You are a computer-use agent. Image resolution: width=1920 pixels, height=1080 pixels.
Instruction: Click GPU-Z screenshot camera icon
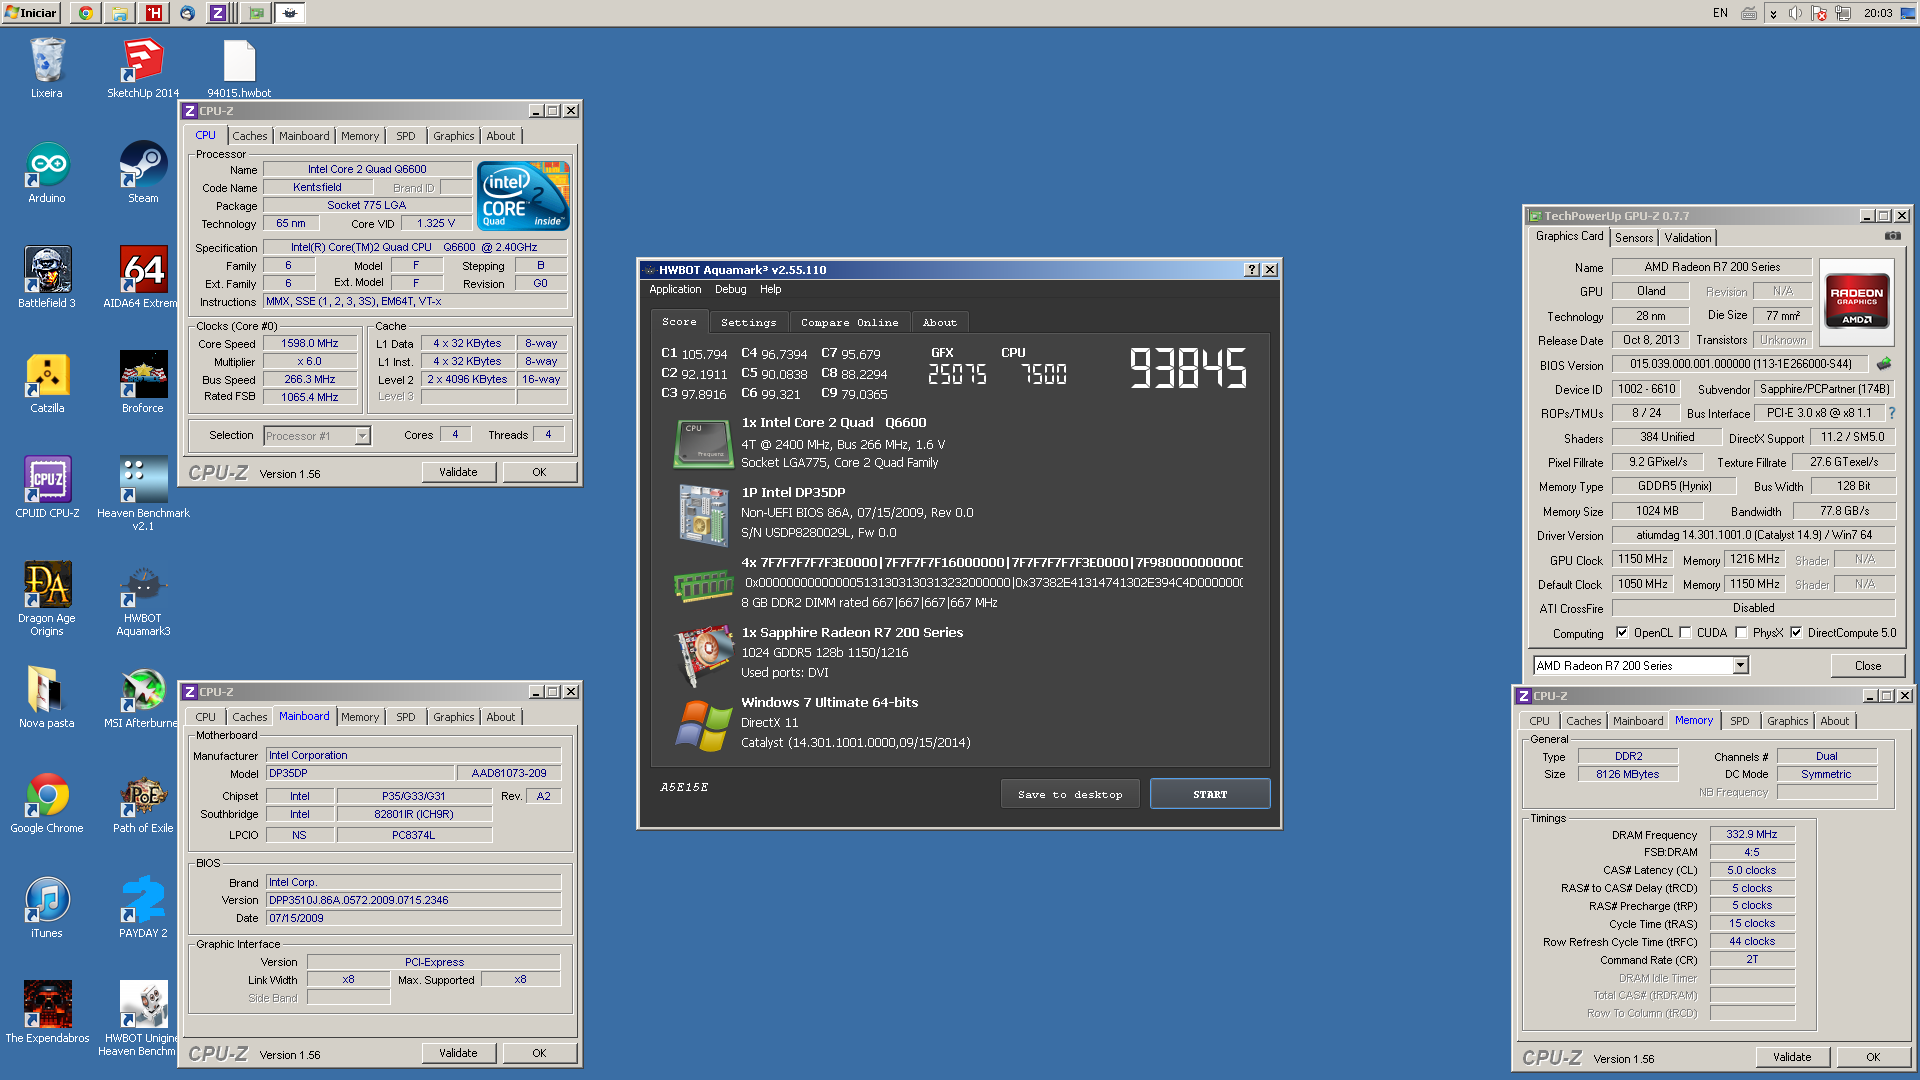click(x=1892, y=236)
